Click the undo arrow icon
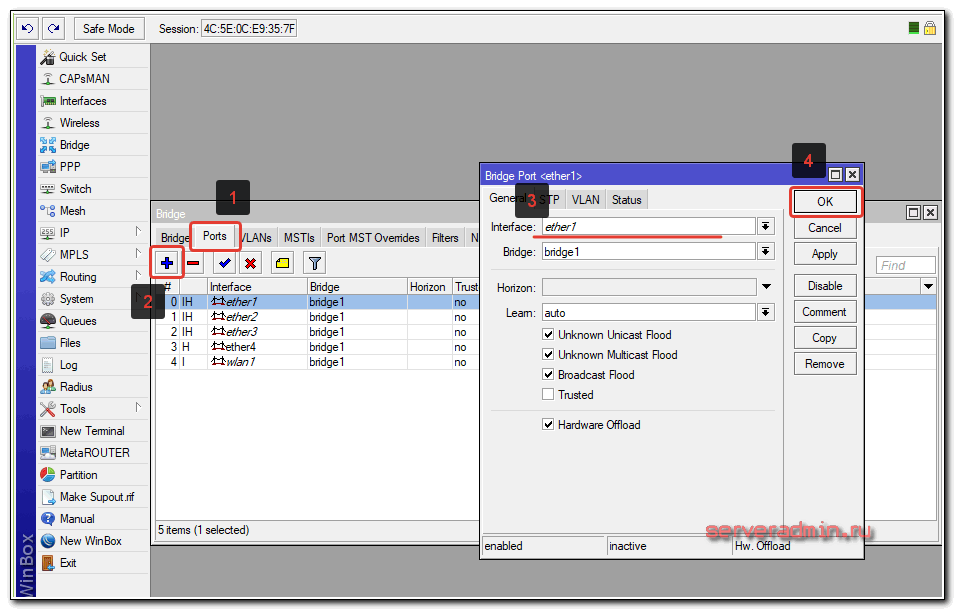Screen dimensions: 956x611 (x=28, y=29)
